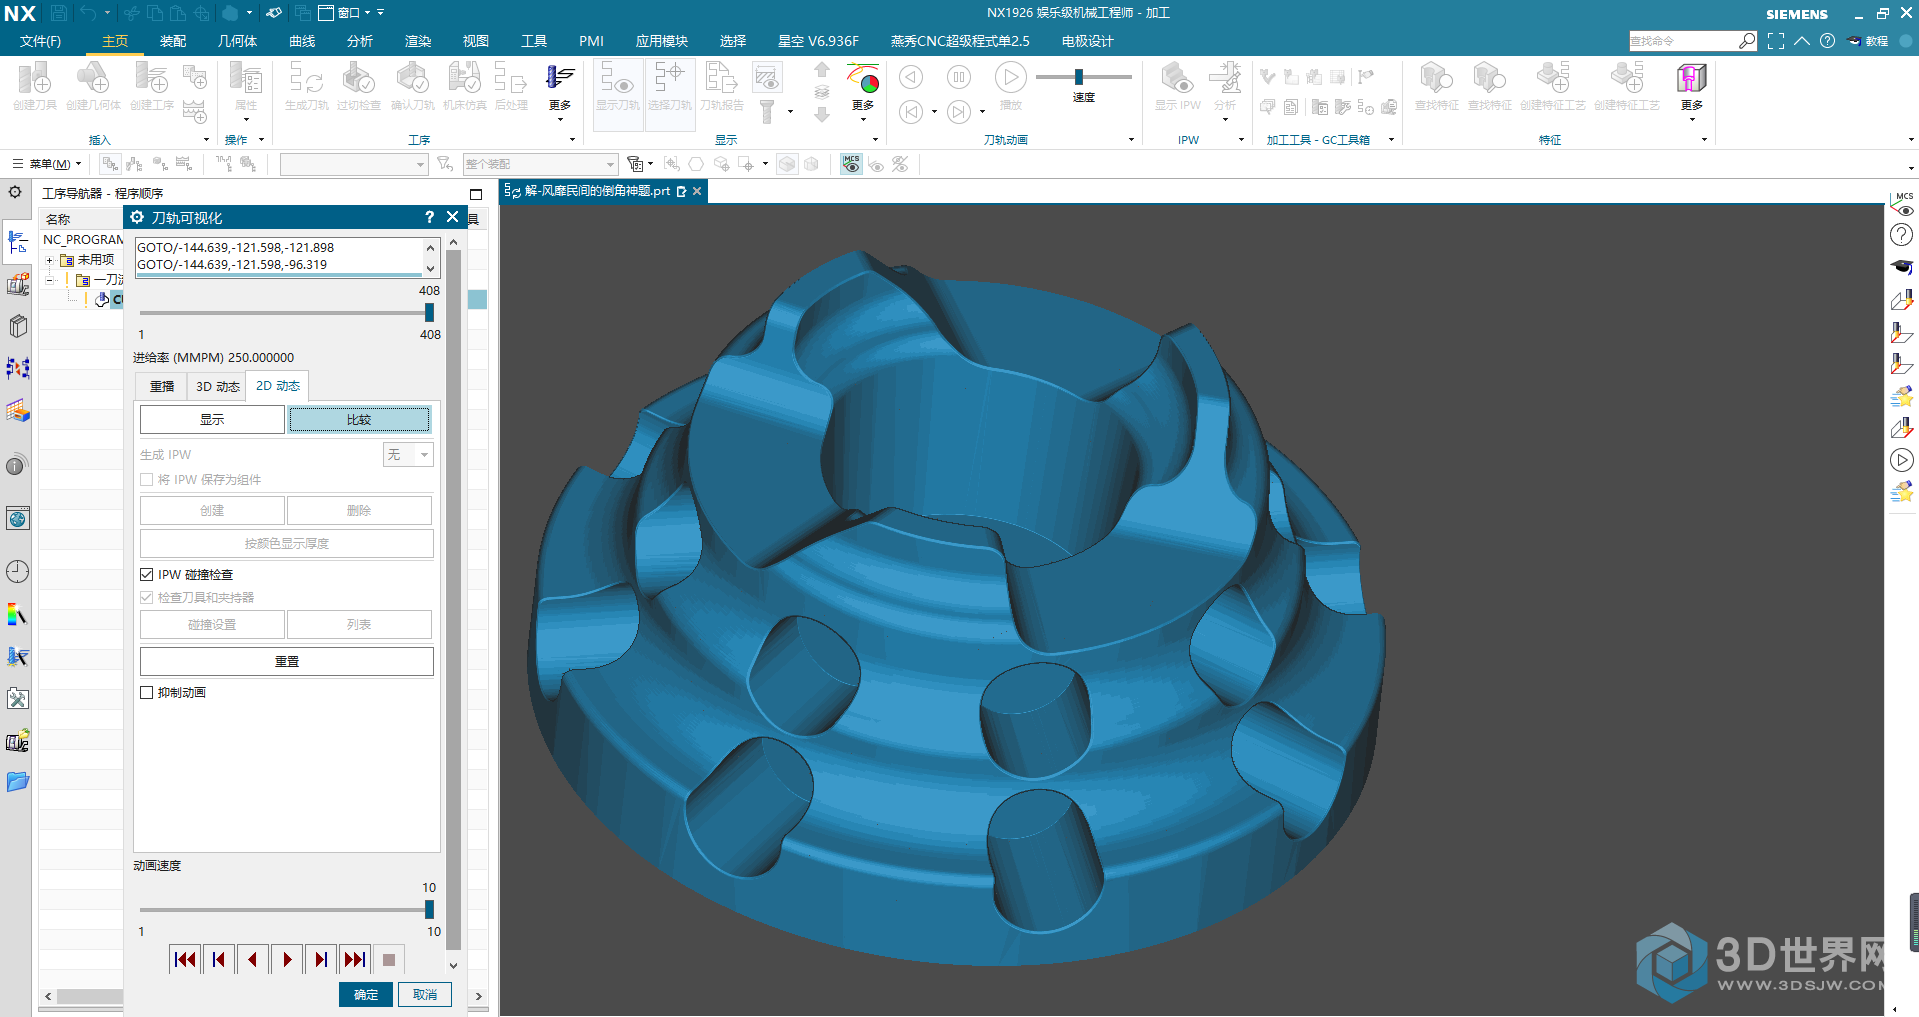Click the 确定 button
Image resolution: width=1919 pixels, height=1017 pixels.
(366, 995)
